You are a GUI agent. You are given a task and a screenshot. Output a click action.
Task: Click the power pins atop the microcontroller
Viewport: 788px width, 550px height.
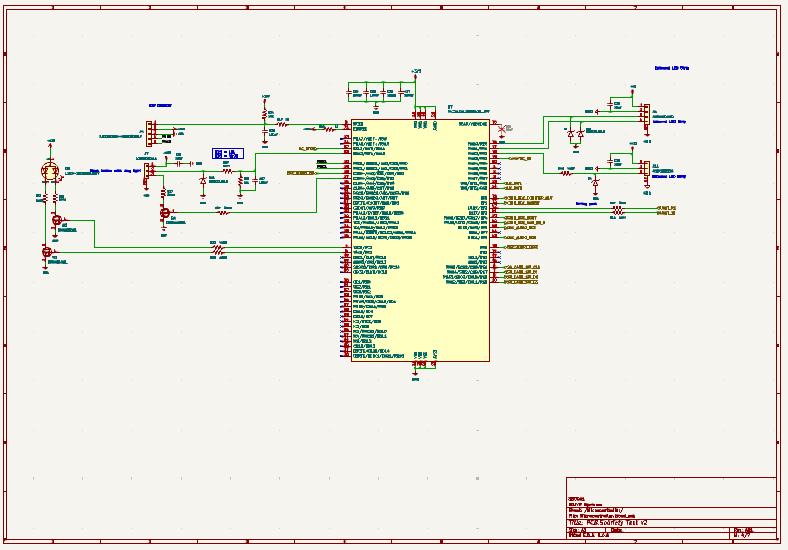point(424,113)
